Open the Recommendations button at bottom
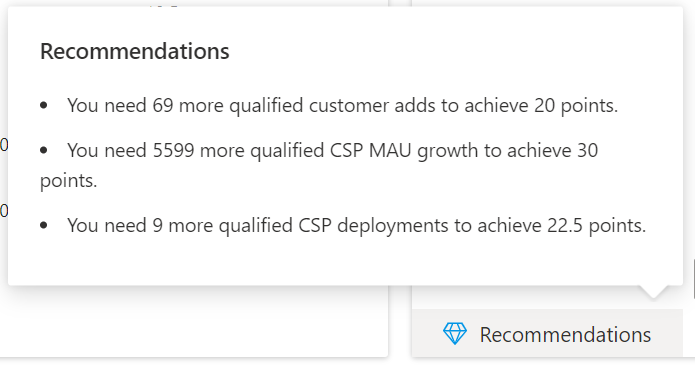Viewport: 695px width, 371px height. [x=547, y=333]
